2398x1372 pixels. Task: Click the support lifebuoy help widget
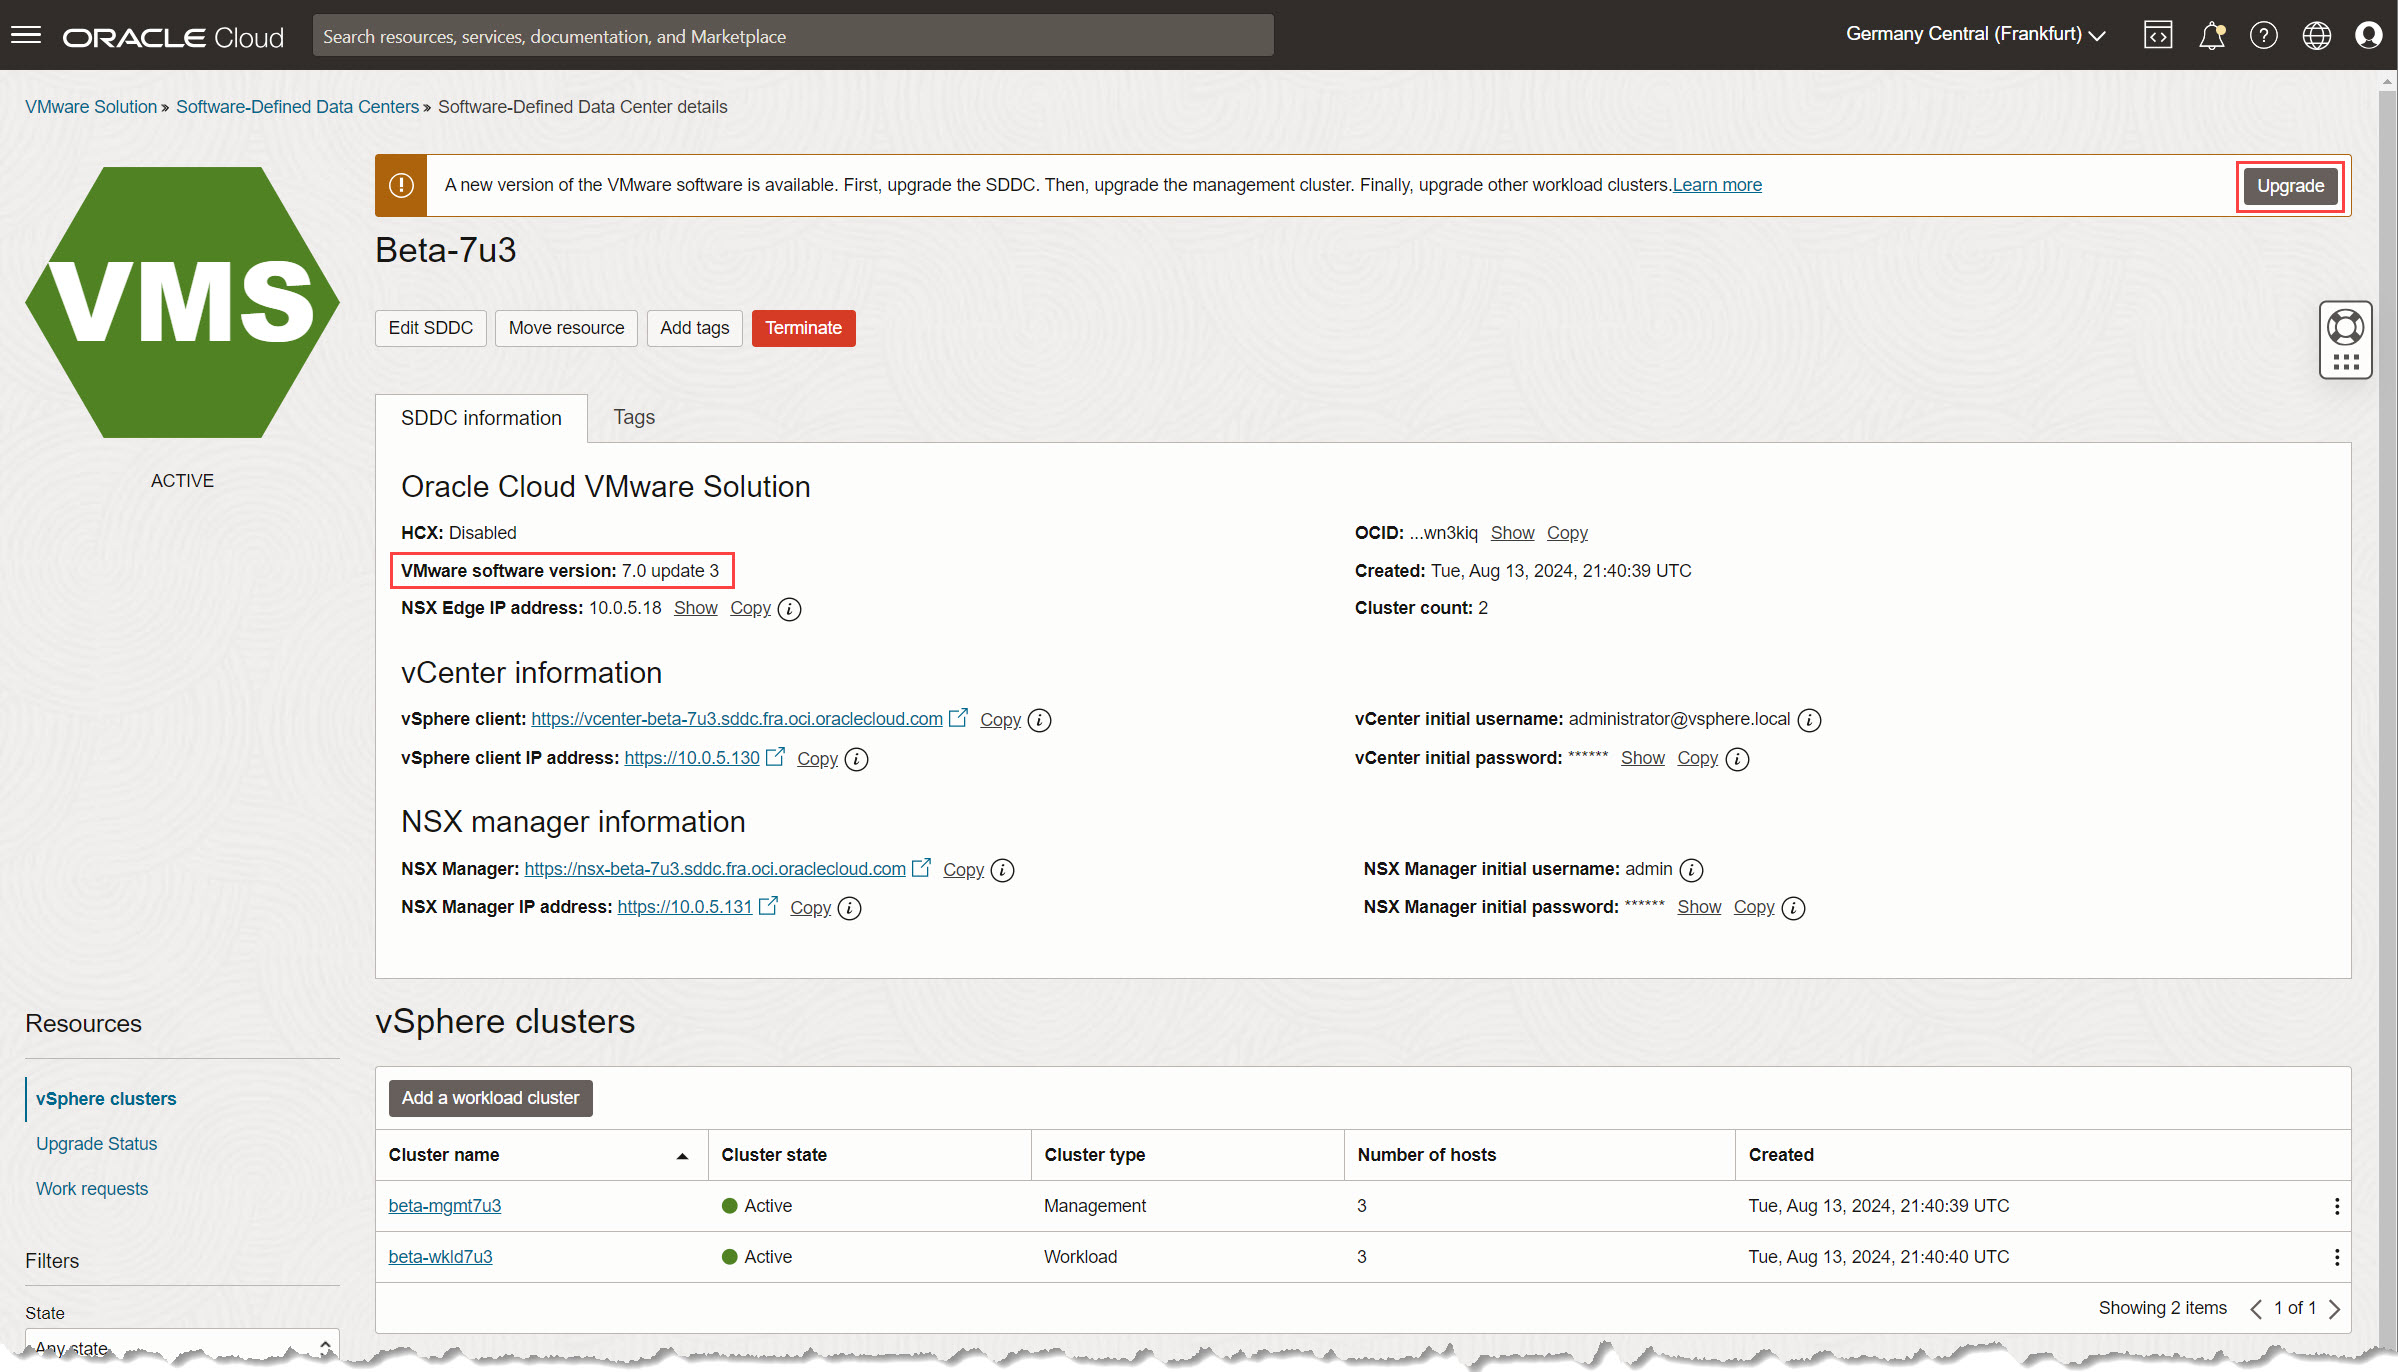pos(2345,328)
